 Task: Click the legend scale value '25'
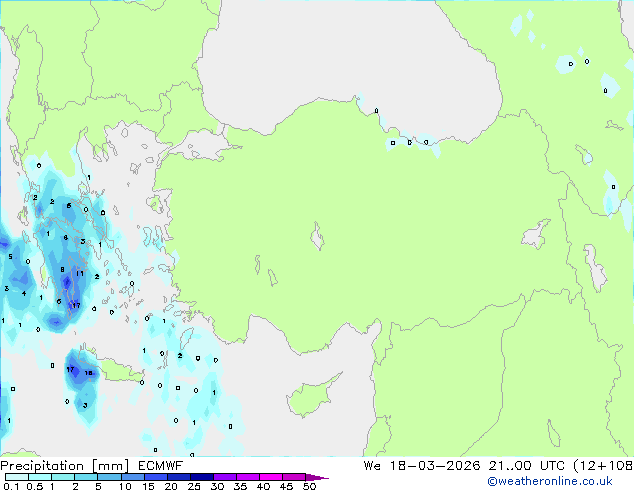click(194, 486)
